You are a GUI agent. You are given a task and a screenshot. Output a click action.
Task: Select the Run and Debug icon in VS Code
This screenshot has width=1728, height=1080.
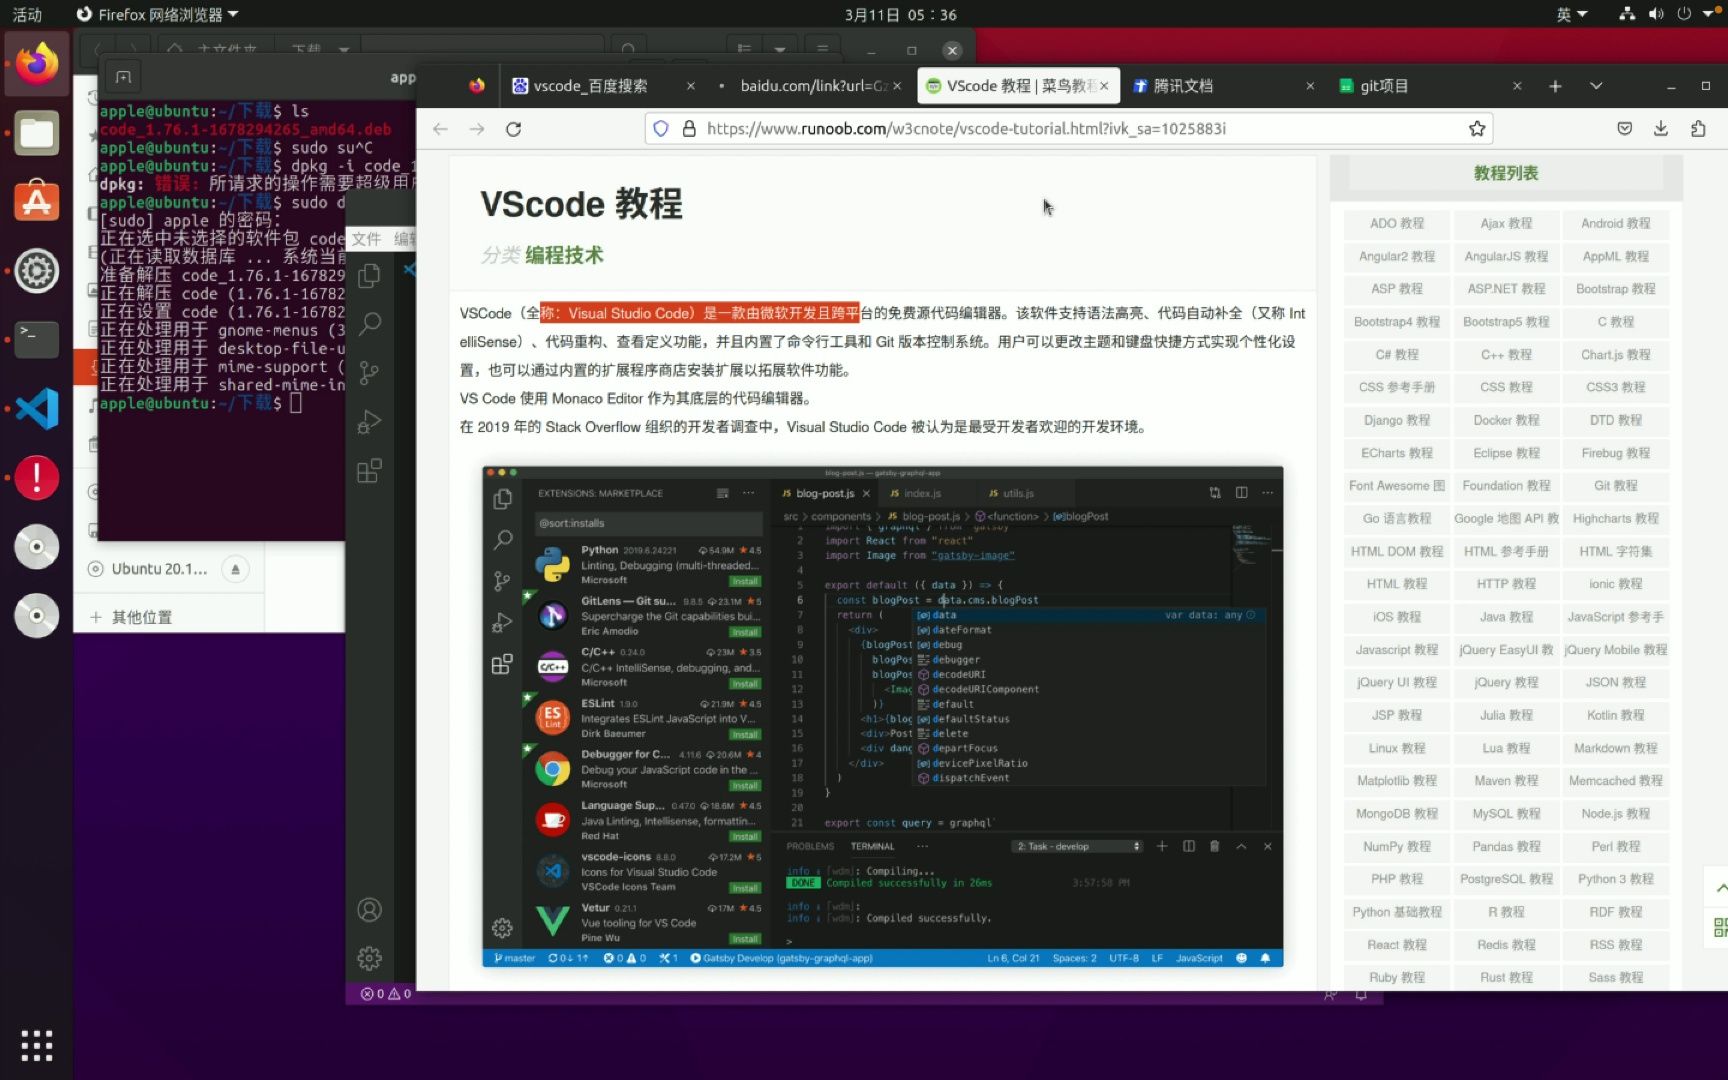point(369,421)
